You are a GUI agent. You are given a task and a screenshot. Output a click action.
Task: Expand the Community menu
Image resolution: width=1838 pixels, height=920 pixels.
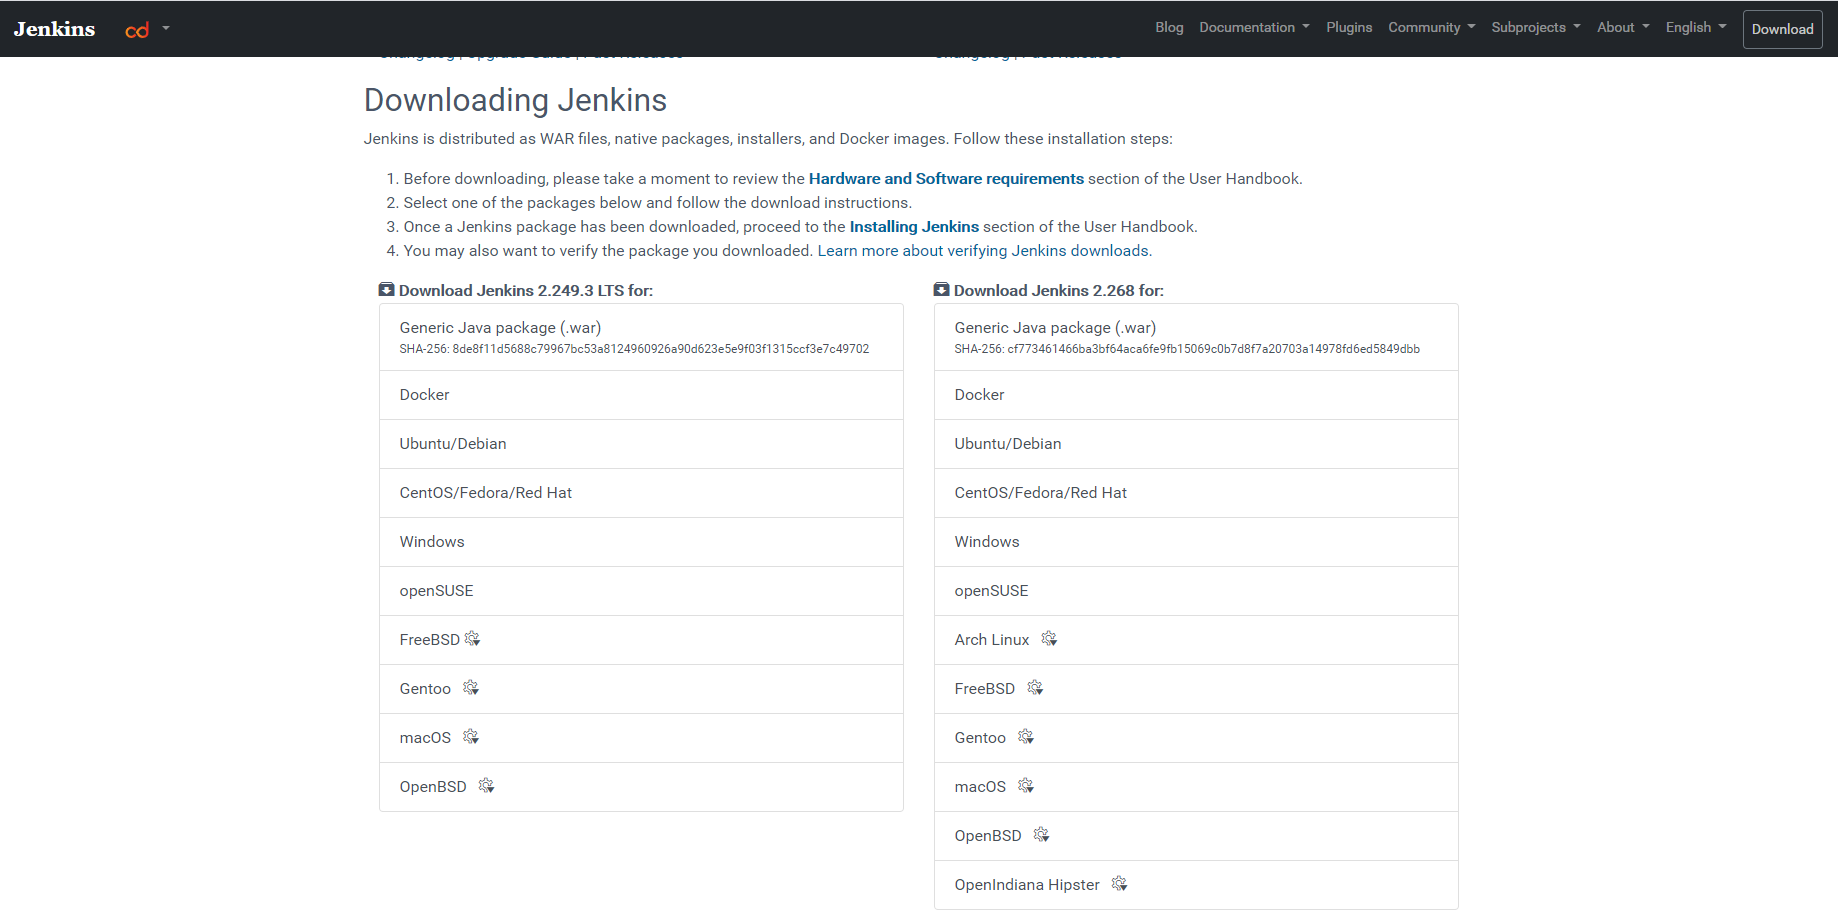(x=1431, y=27)
